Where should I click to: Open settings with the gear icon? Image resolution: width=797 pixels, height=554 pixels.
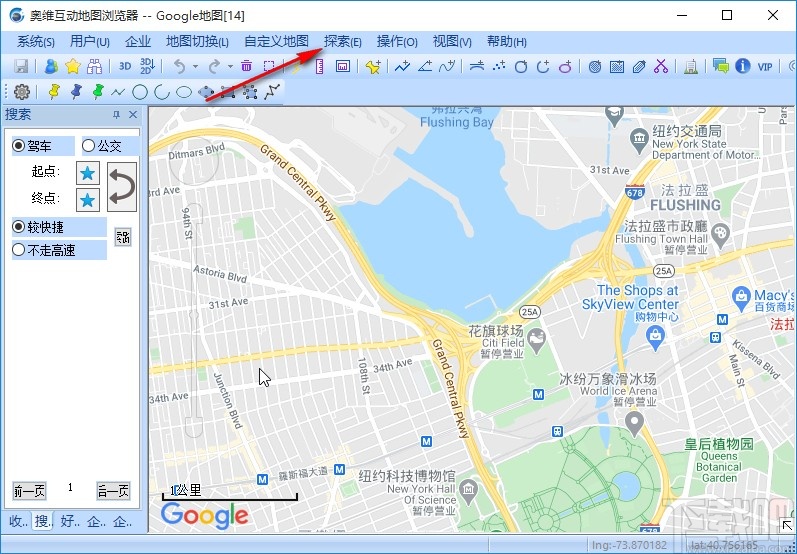tap(22, 91)
